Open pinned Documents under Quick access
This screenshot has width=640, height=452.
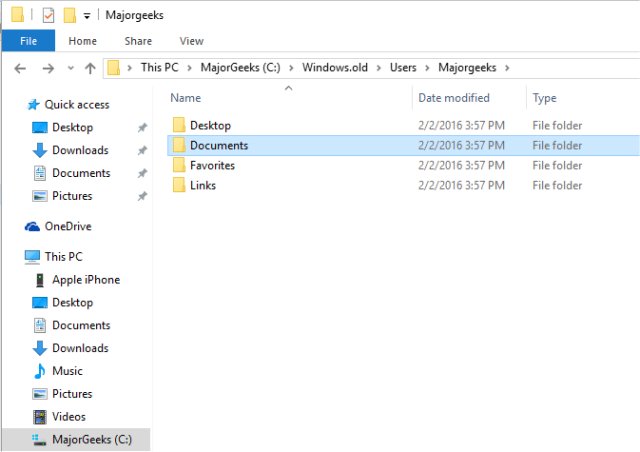click(81, 173)
